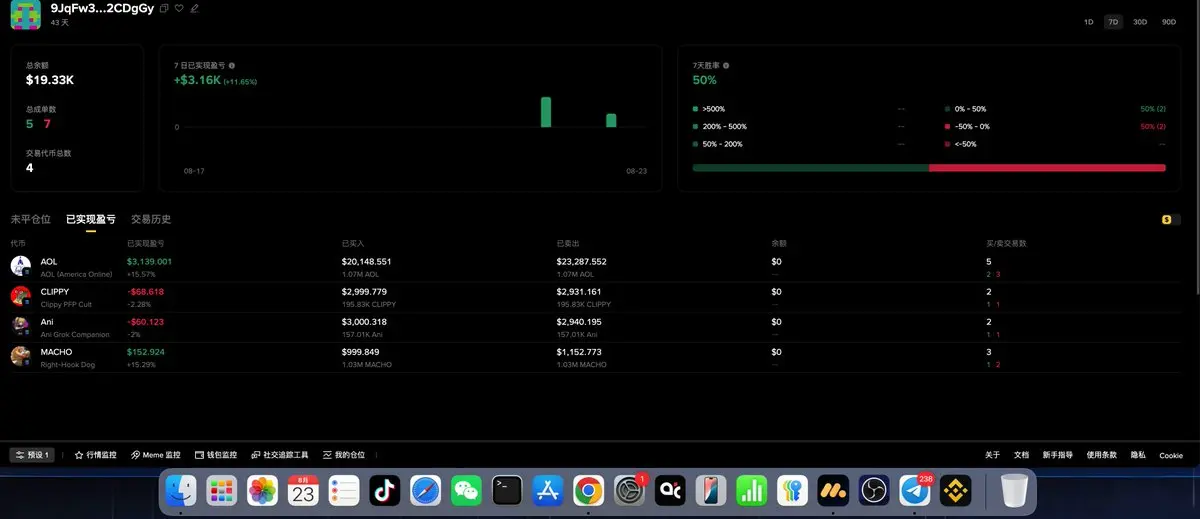Open OBS Studio in the Dock
This screenshot has height=519, width=1200.
tap(874, 490)
